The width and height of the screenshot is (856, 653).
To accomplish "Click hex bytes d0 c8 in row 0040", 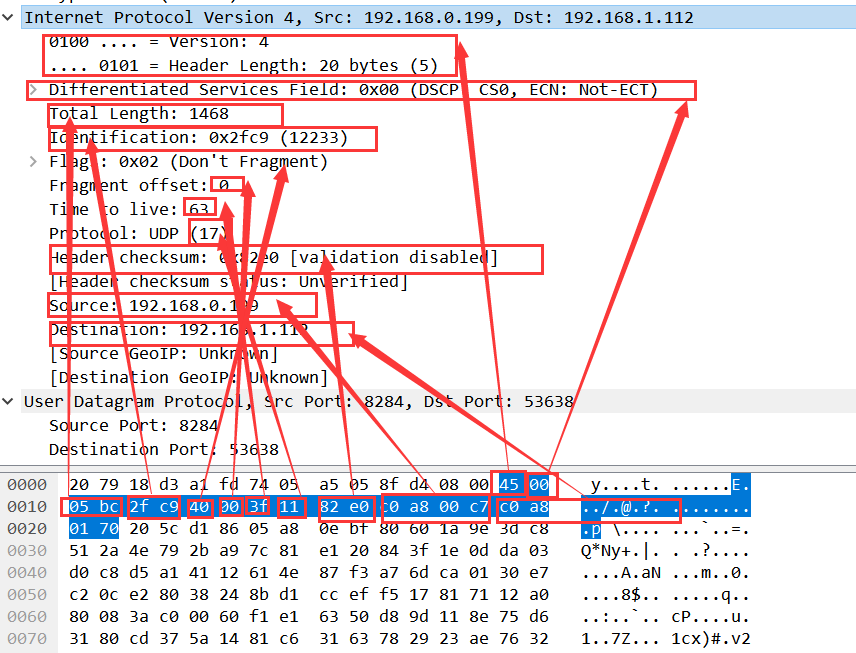I will coord(94,573).
